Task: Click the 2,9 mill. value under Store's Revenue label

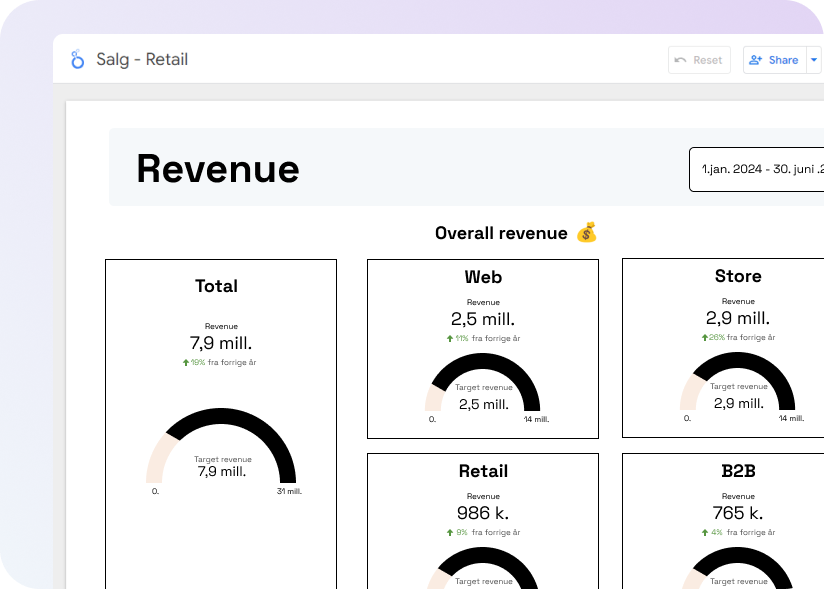Action: [738, 318]
